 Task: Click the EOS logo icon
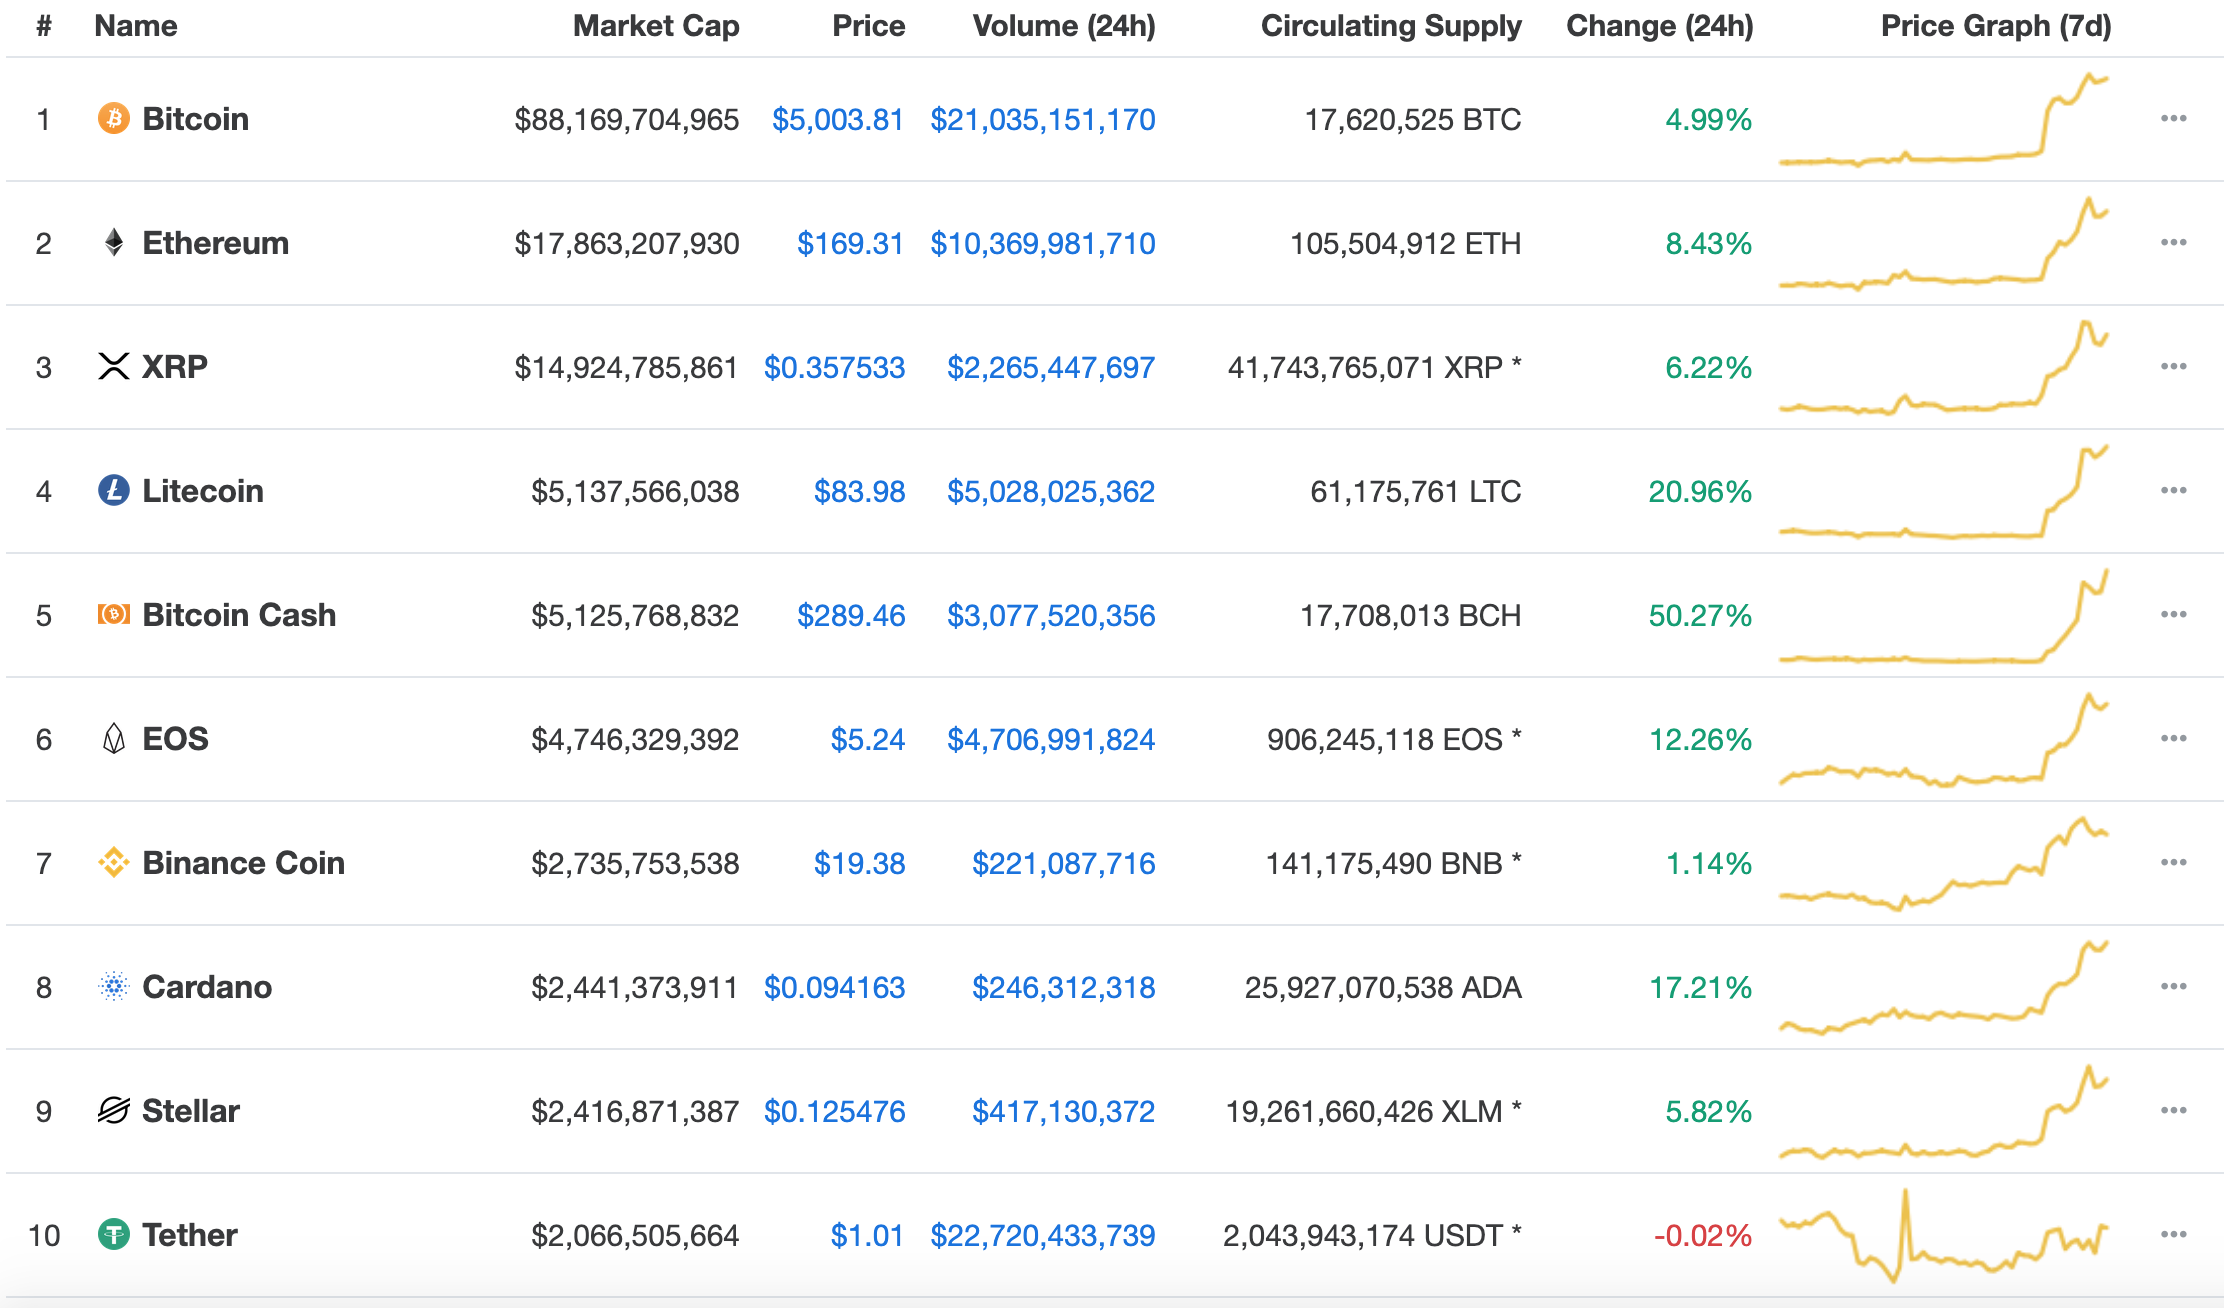click(x=114, y=738)
